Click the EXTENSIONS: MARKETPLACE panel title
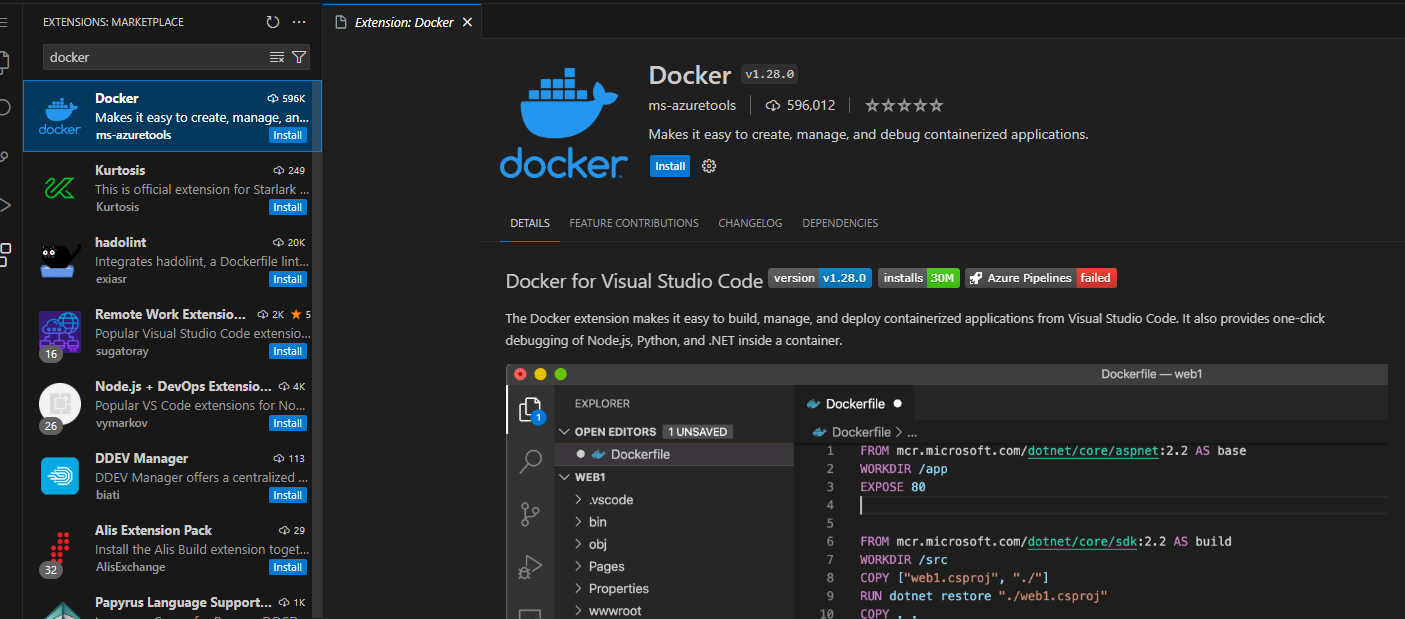 (x=113, y=22)
